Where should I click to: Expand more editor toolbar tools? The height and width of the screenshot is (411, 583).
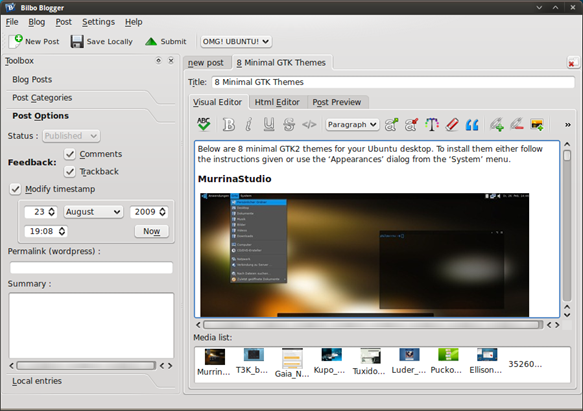[x=568, y=125]
